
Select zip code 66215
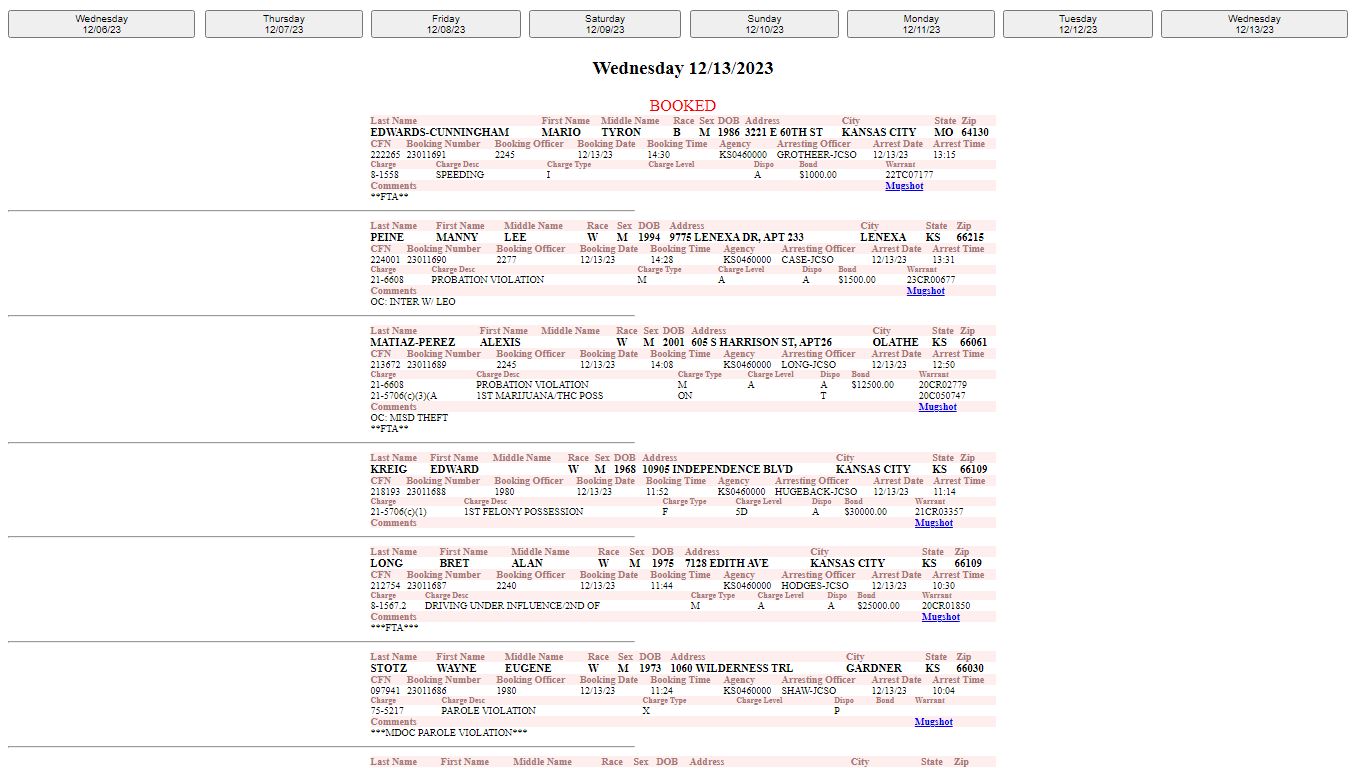[969, 237]
